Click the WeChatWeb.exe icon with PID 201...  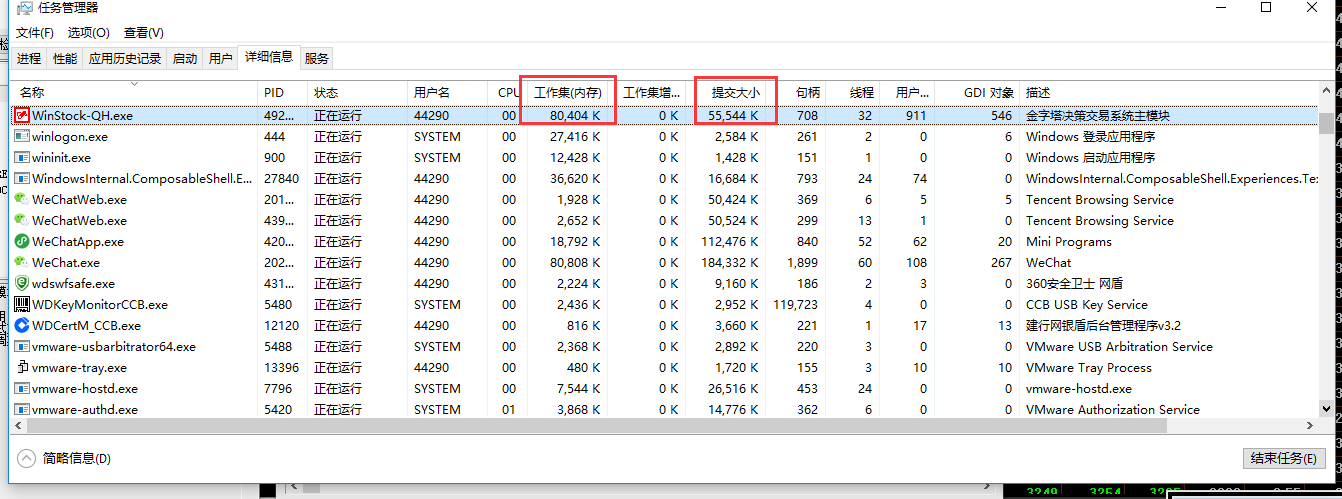coord(22,199)
